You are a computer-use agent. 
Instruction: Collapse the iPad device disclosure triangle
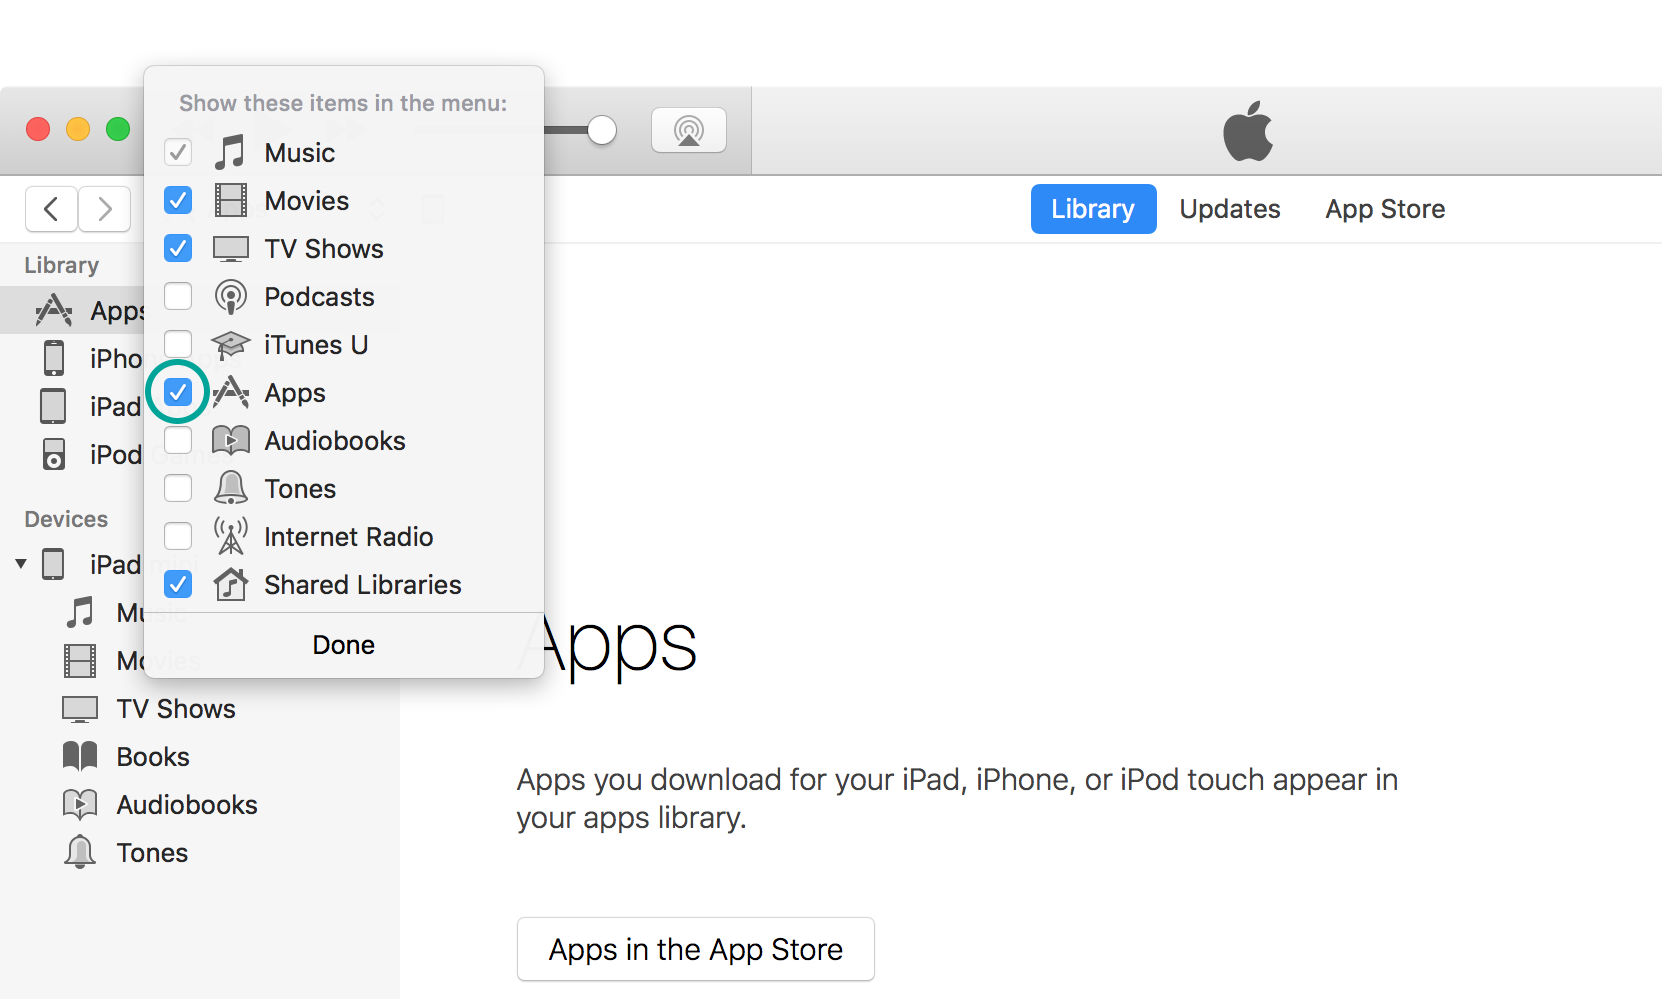21,564
